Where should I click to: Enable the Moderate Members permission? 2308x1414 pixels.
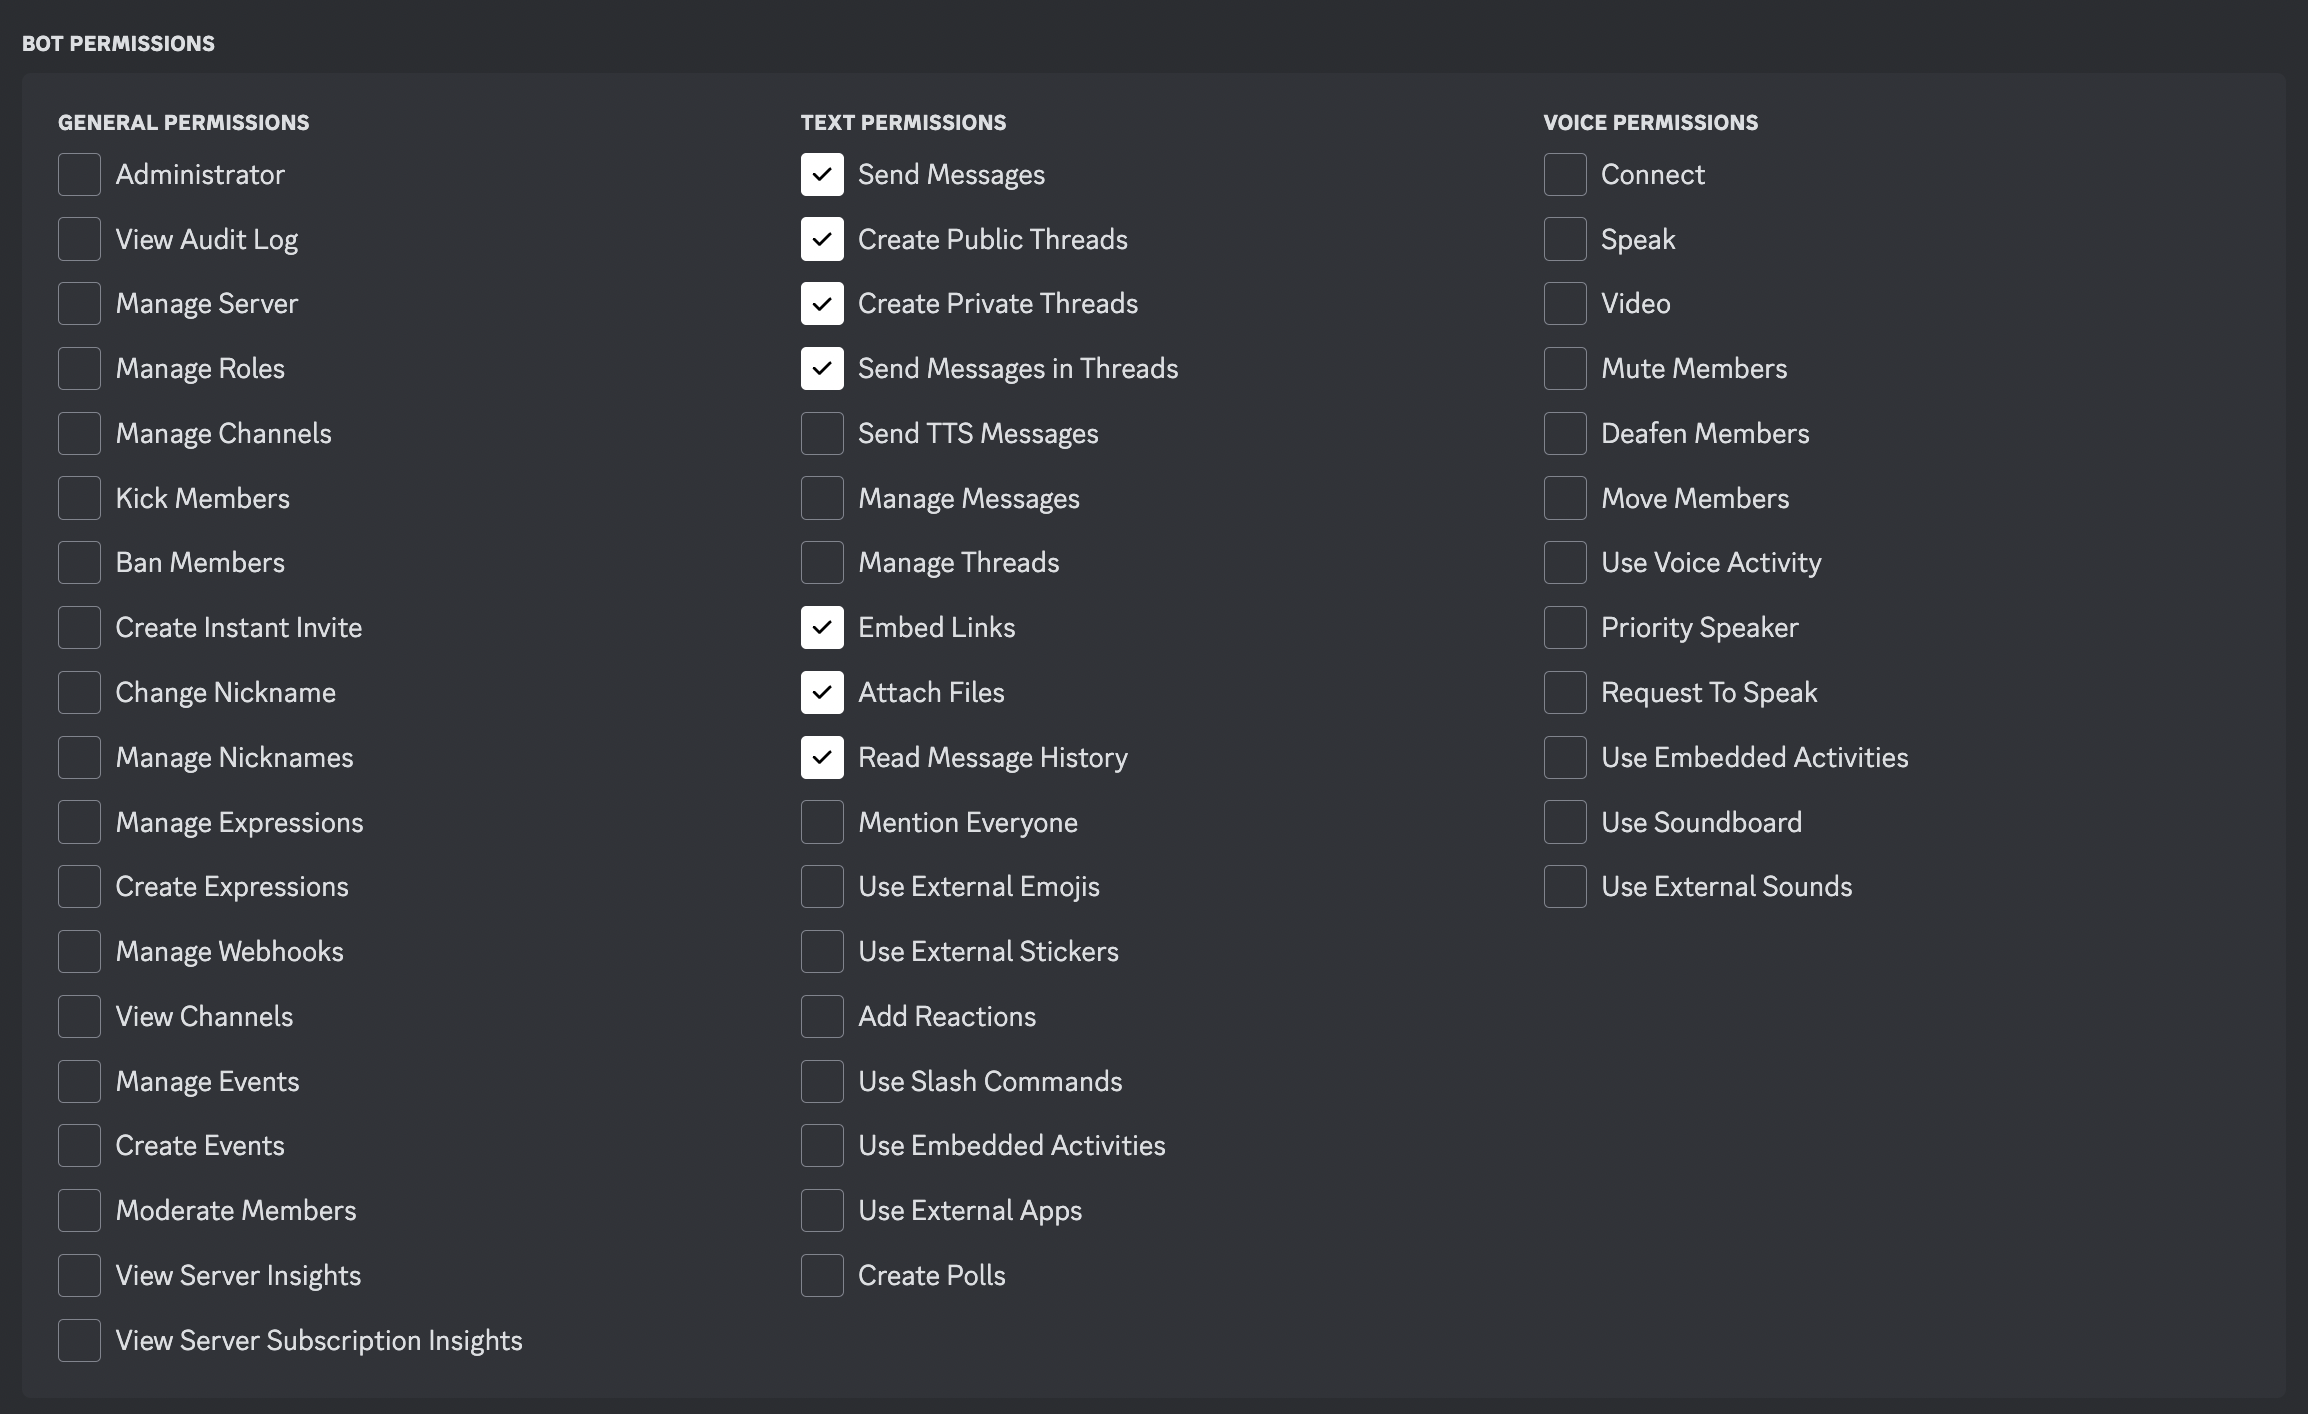pyautogui.click(x=77, y=1208)
